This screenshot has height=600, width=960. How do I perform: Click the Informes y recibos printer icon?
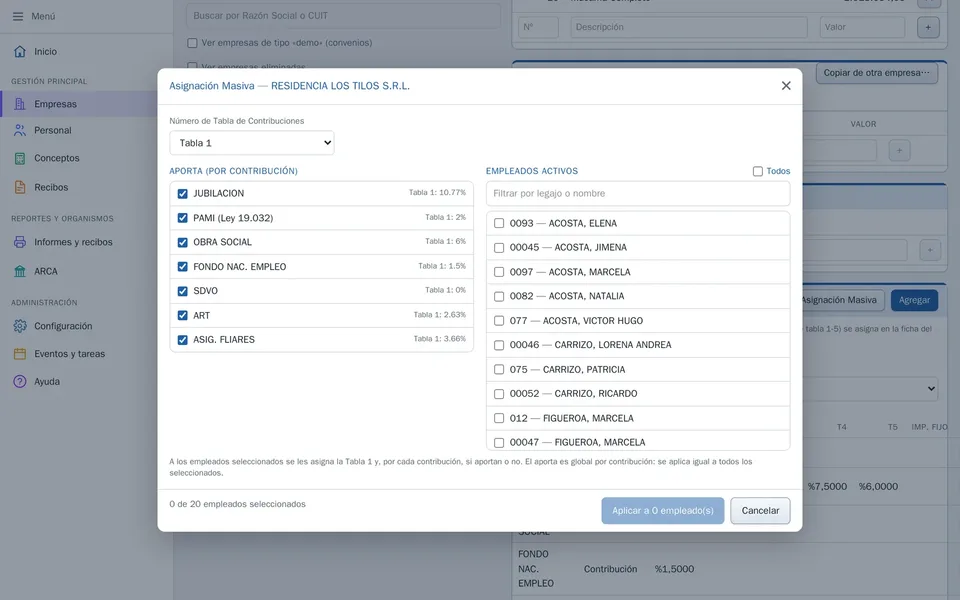pos(20,242)
